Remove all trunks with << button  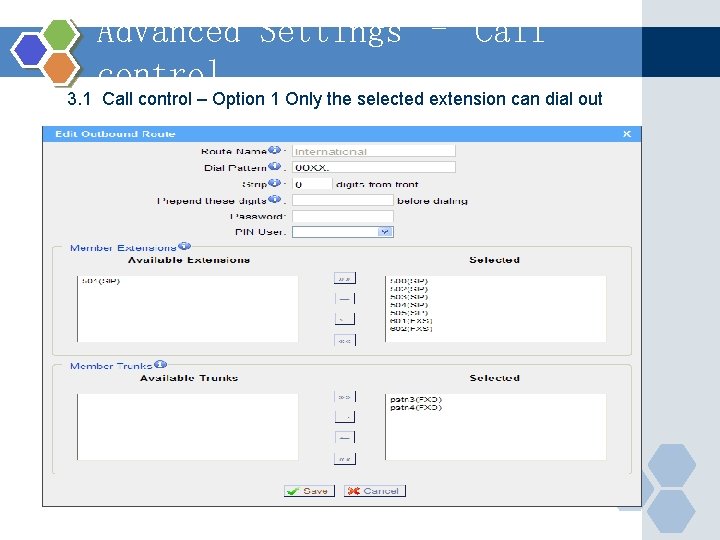coord(344,459)
